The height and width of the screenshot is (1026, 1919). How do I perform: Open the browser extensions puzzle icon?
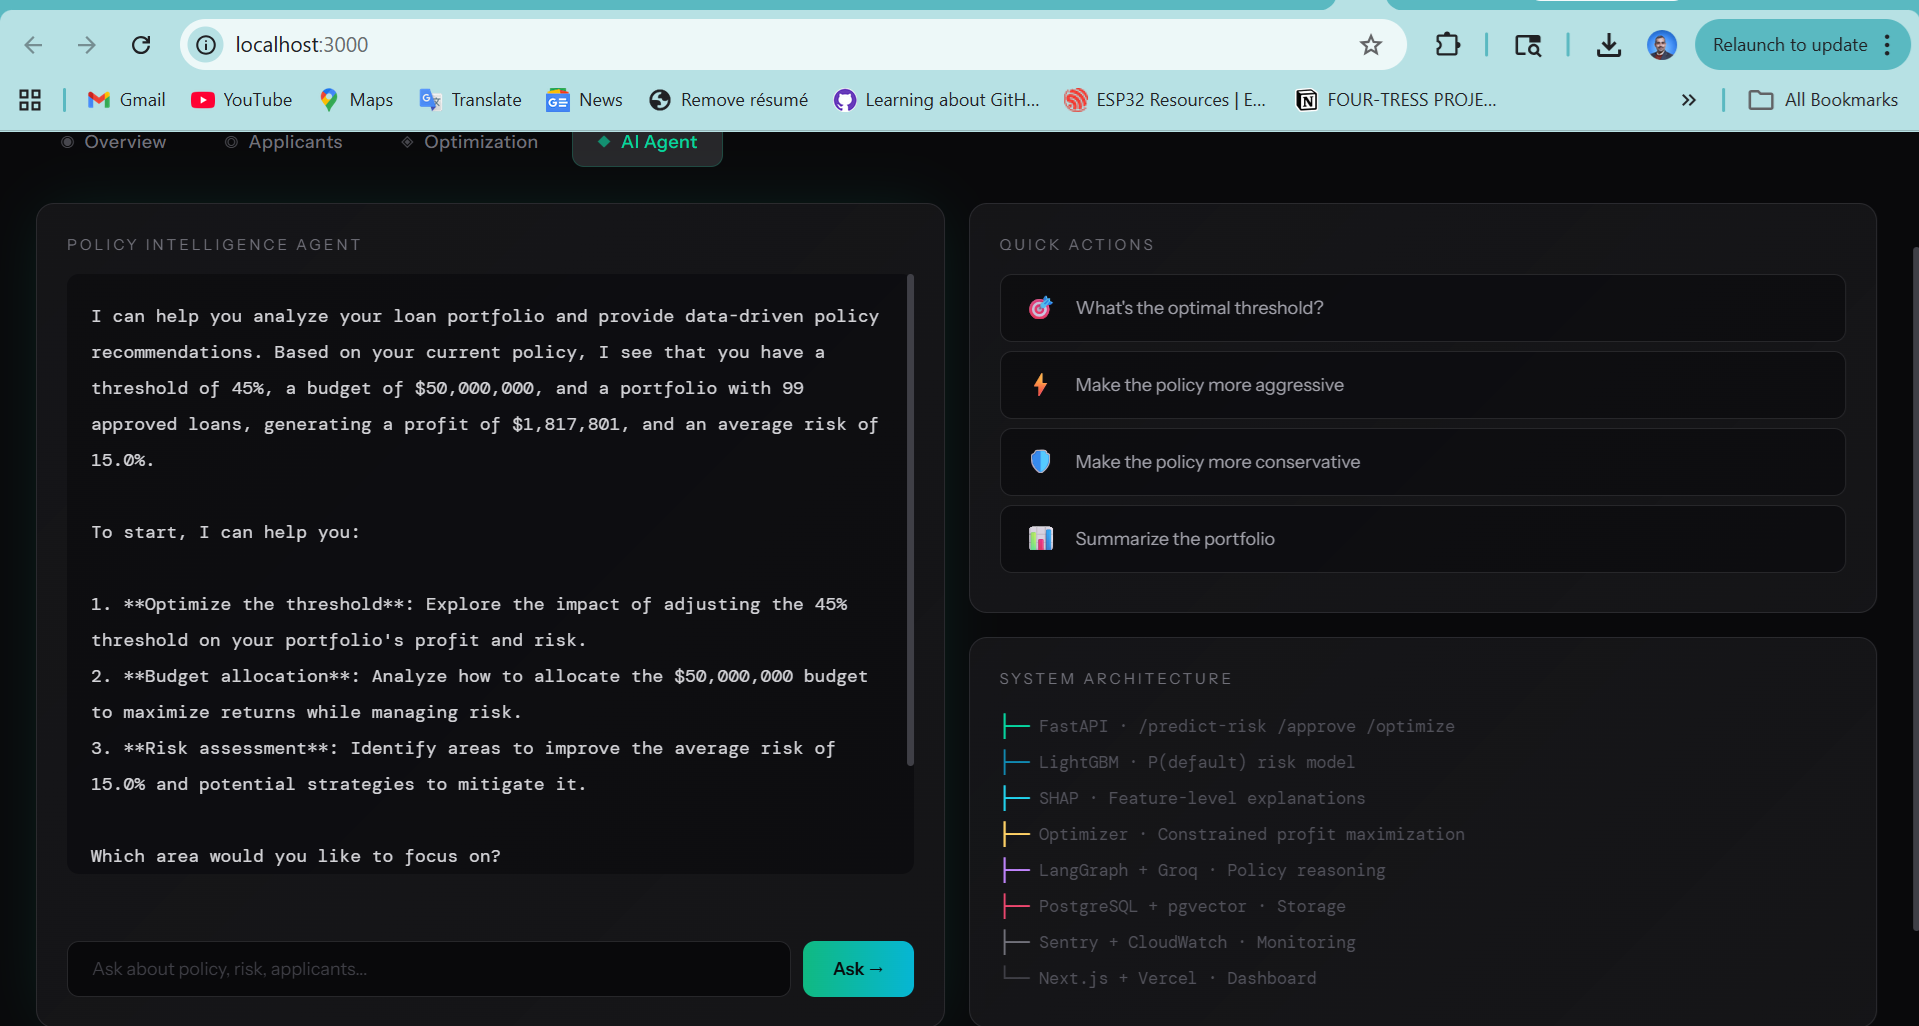1447,45
